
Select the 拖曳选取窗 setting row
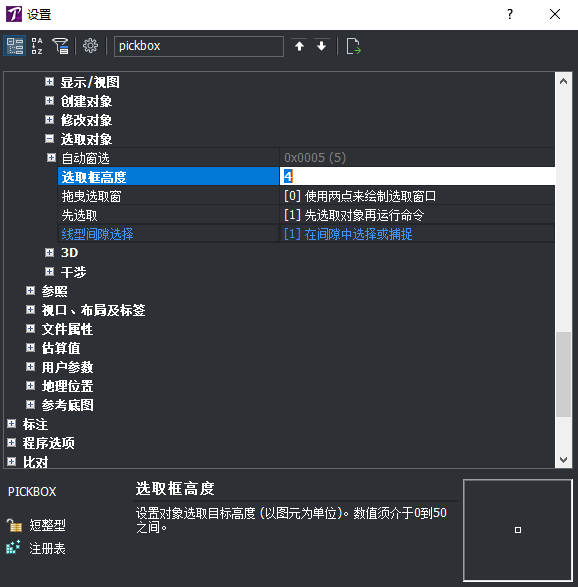[306, 196]
